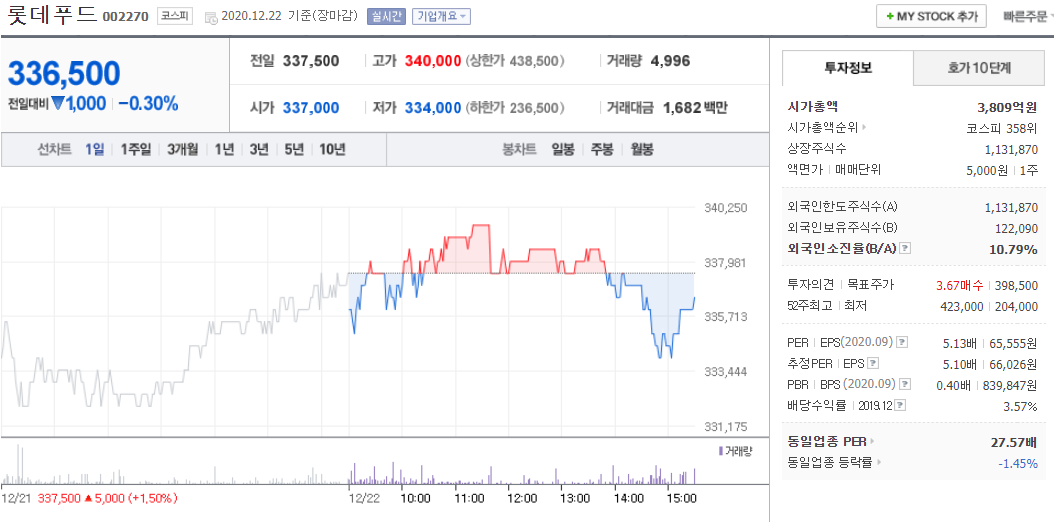Screen dimensions: 1054x522
Task: Click the 저가 value 334,000
Action: click(x=434, y=107)
